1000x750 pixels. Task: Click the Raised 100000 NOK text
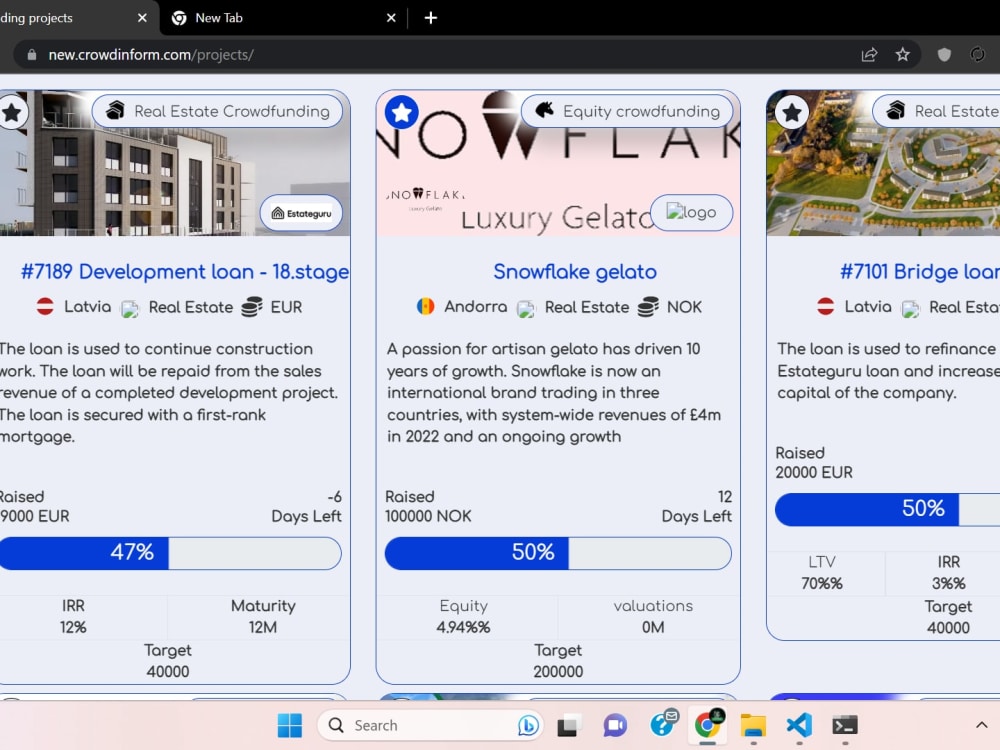tap(428, 506)
